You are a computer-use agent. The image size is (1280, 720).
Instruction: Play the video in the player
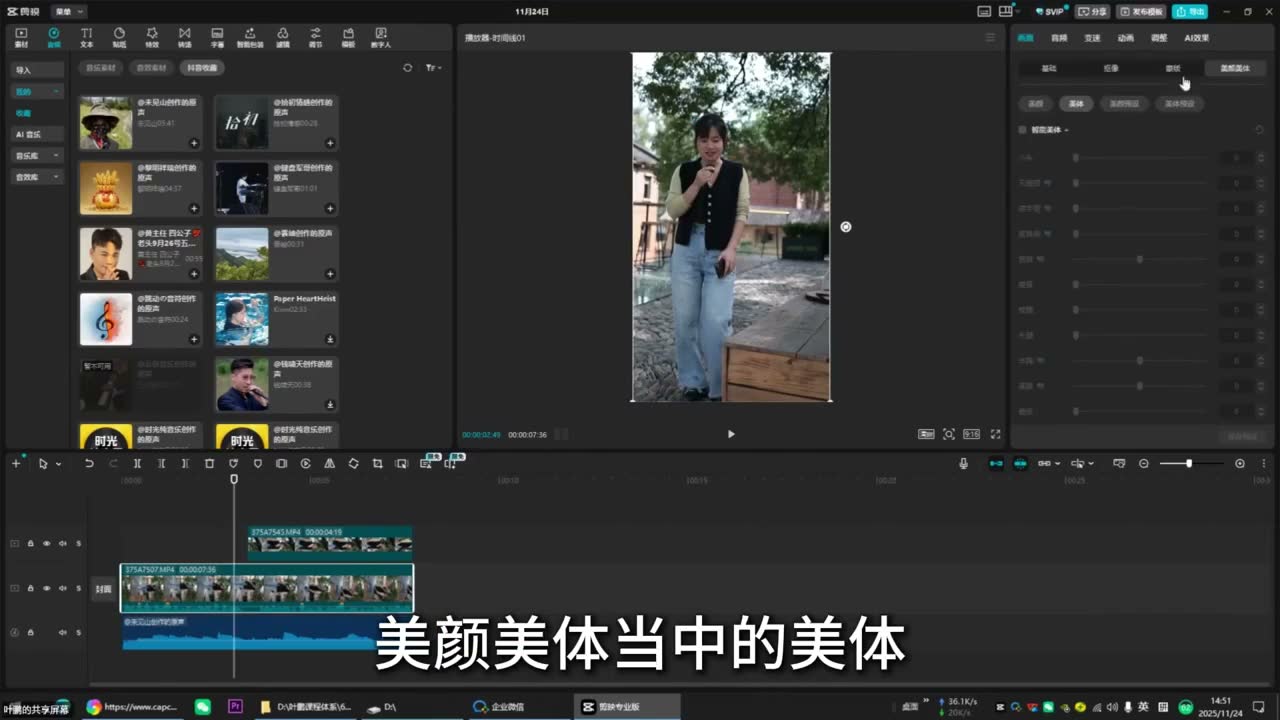731,434
